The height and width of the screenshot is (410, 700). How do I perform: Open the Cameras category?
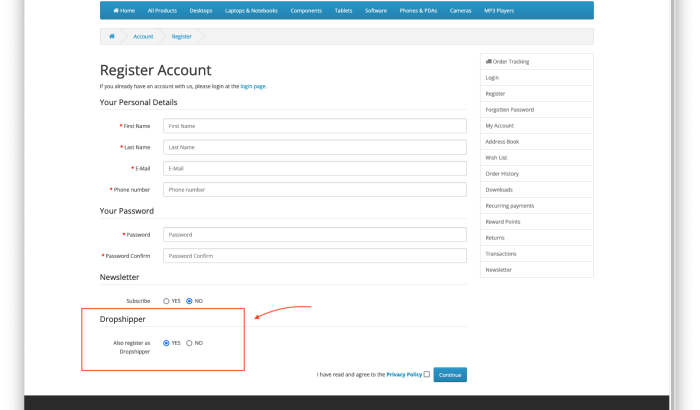point(460,10)
